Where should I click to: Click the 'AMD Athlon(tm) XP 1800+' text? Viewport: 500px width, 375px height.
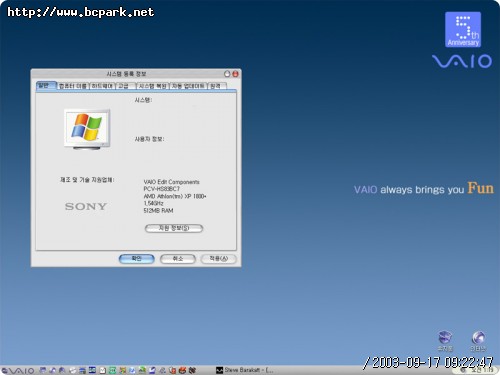click(x=175, y=196)
